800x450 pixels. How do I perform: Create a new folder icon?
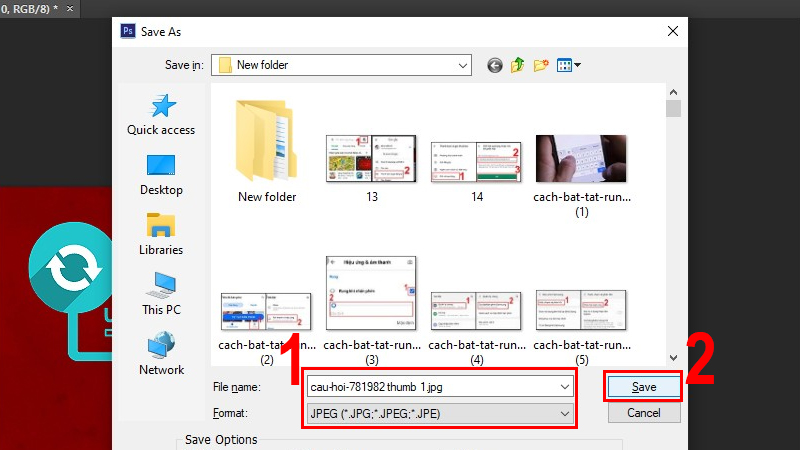[541, 65]
